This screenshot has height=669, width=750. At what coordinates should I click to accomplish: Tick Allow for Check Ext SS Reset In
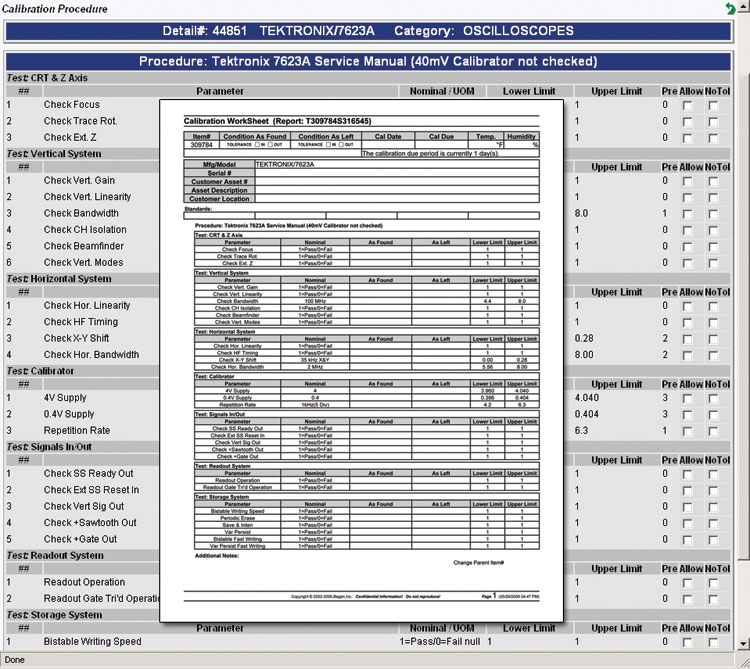[687, 491]
